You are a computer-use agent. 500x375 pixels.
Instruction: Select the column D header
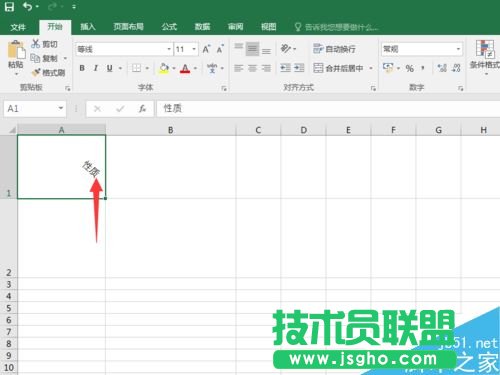click(303, 130)
